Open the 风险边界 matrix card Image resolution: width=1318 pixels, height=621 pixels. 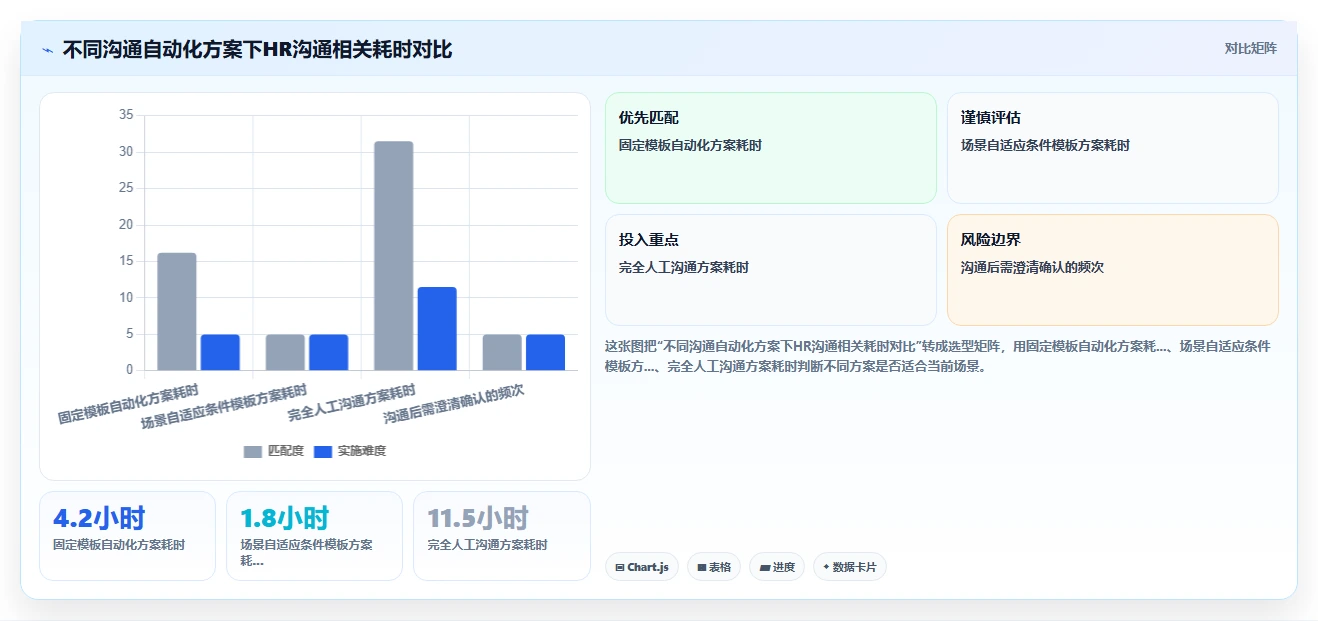1113,270
